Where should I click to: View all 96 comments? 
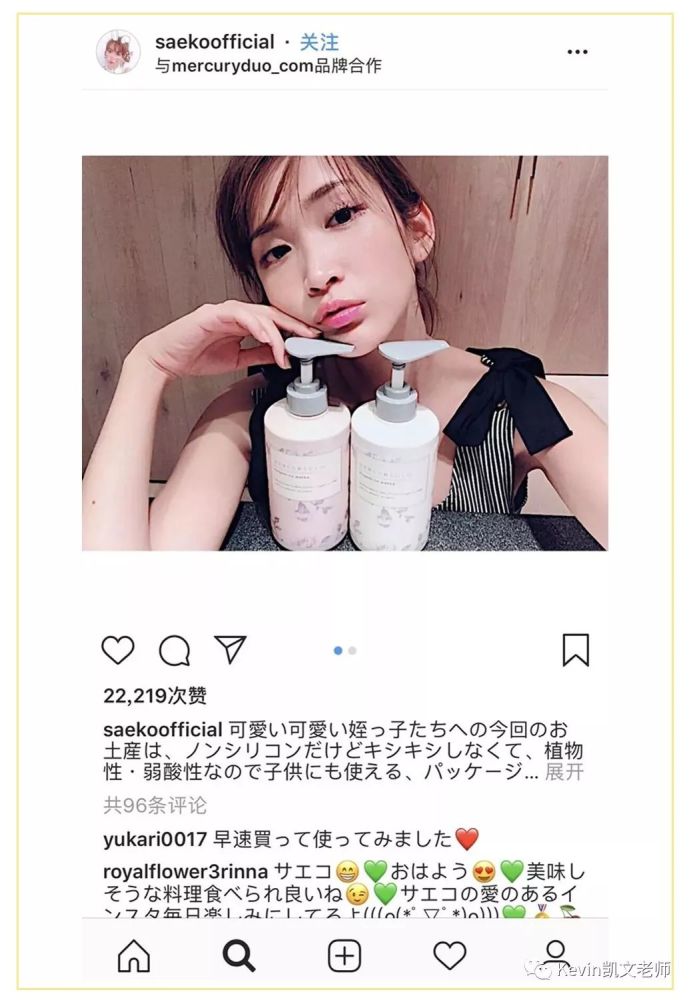tap(155, 805)
